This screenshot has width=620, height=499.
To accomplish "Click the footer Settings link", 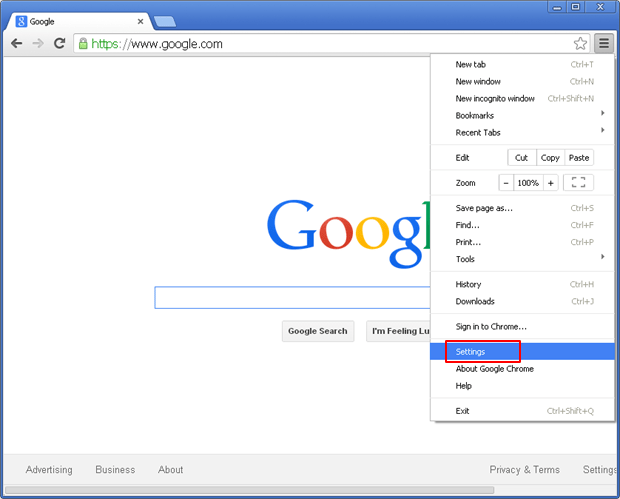I will tap(599, 470).
